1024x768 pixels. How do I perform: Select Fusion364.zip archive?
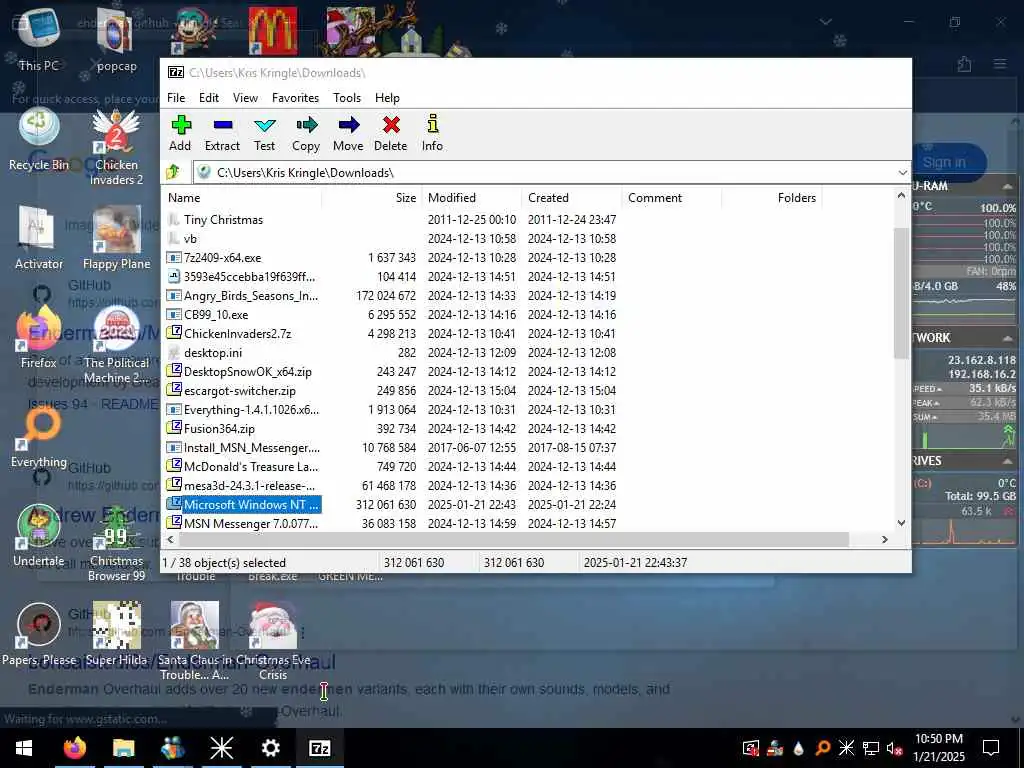pyautogui.click(x=219, y=428)
